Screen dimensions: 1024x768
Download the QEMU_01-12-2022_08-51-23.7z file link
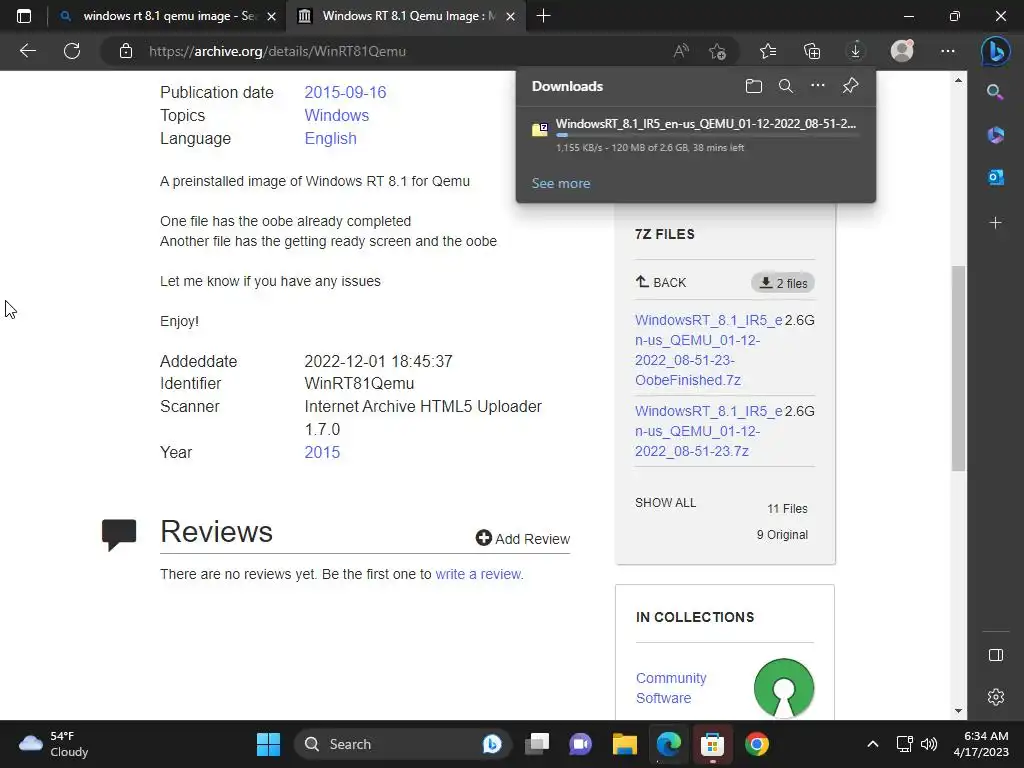pyautogui.click(x=709, y=431)
